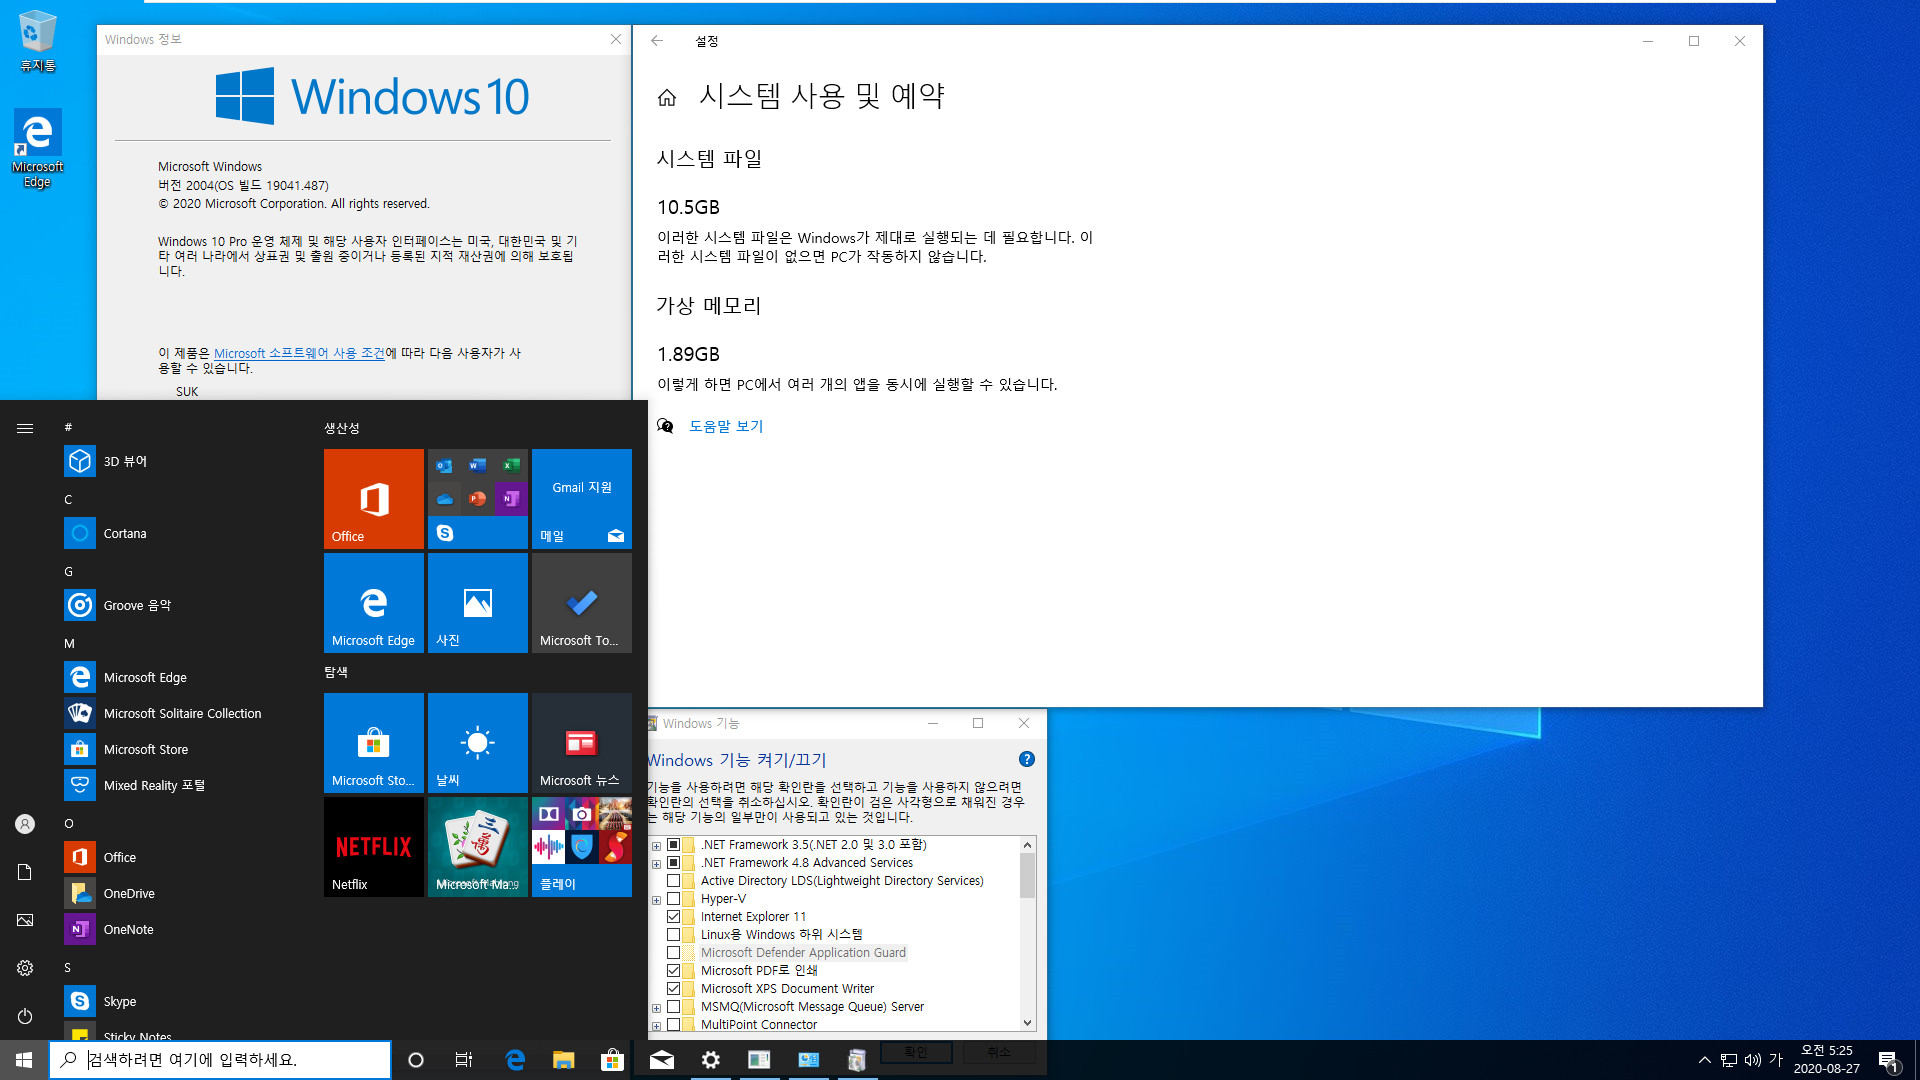Open Documents icon in Start sidebar

pyautogui.click(x=25, y=872)
